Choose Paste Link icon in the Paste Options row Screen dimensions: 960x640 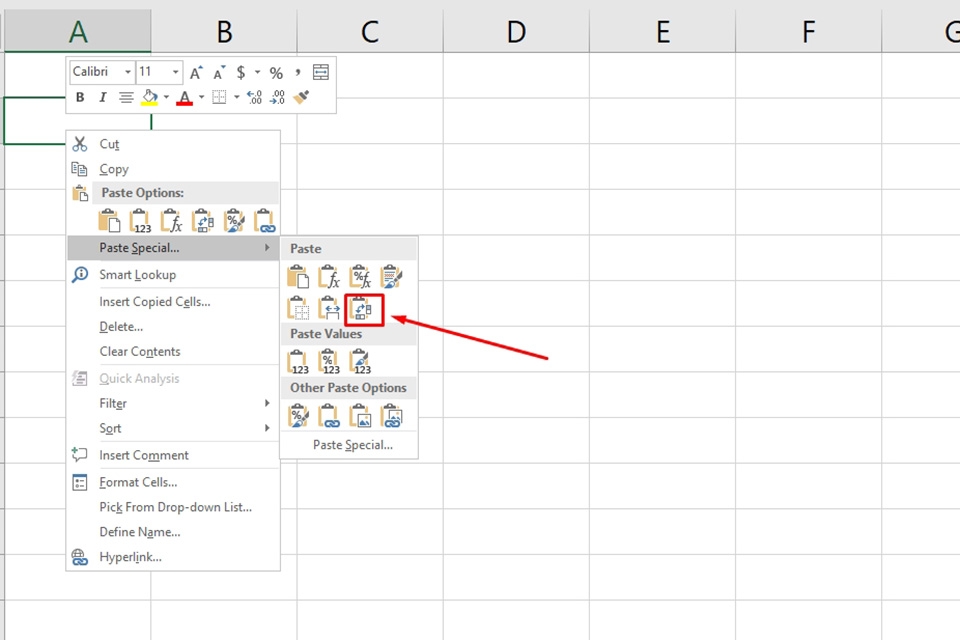(265, 221)
